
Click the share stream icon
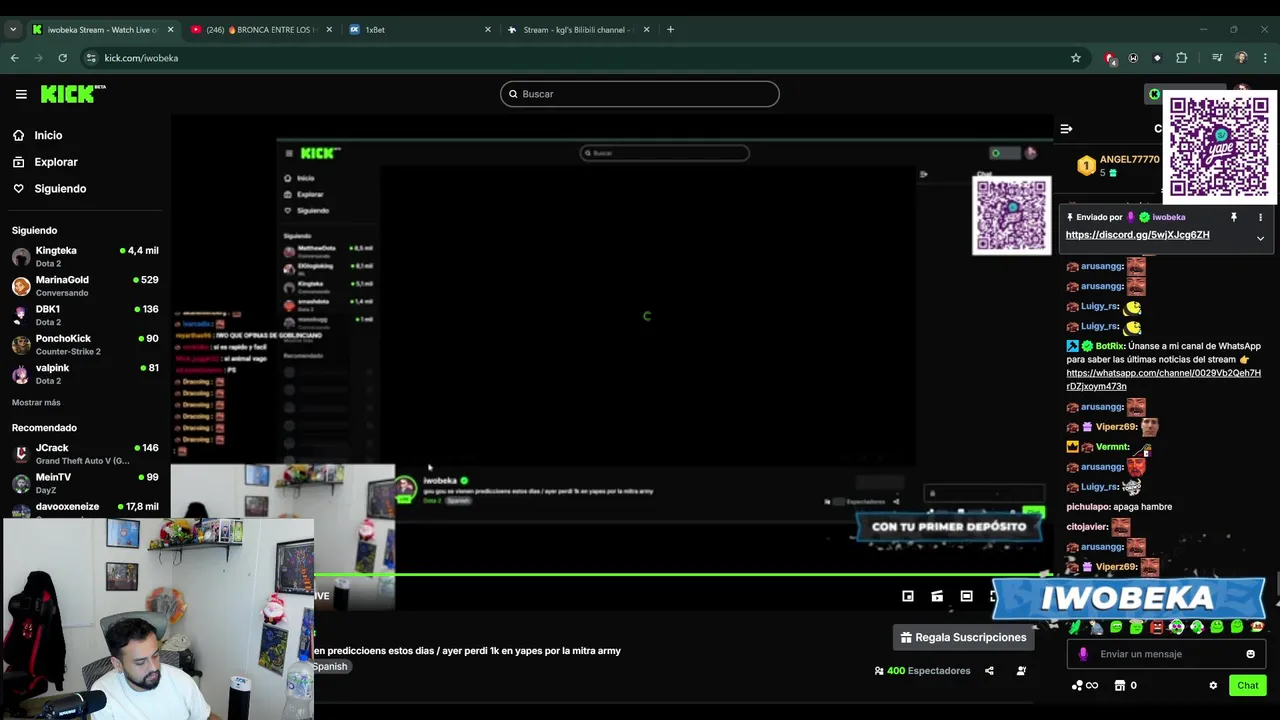tap(989, 671)
